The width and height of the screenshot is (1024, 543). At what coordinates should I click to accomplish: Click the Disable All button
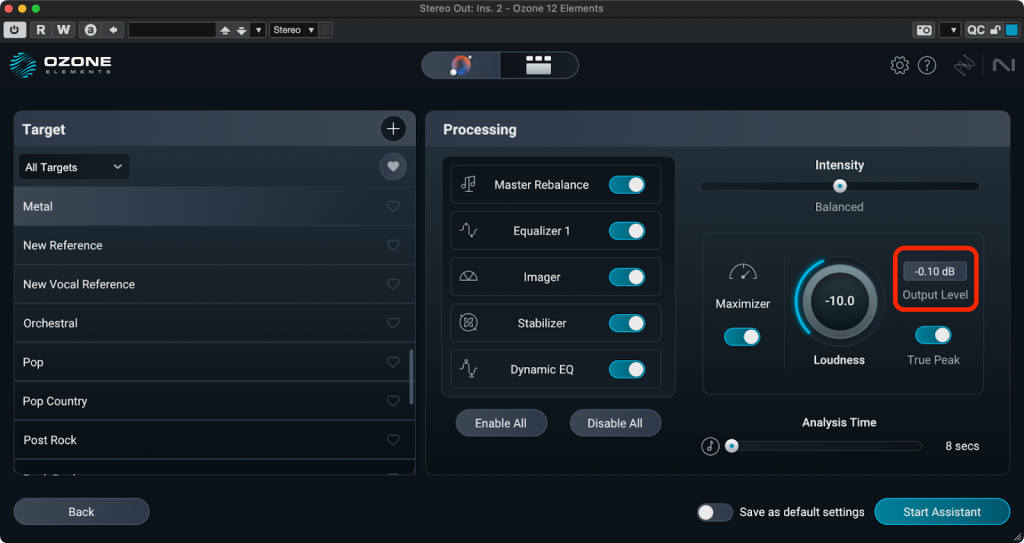(x=615, y=423)
